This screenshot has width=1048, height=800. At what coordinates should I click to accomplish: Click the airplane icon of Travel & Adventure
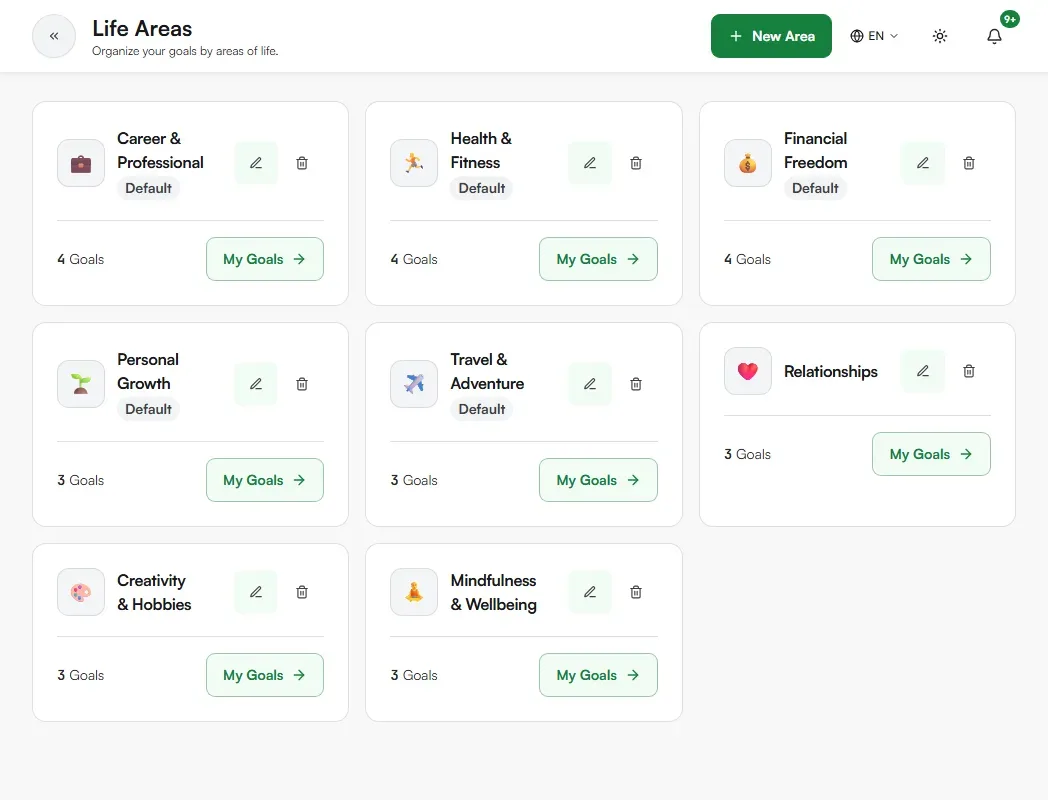(x=414, y=384)
